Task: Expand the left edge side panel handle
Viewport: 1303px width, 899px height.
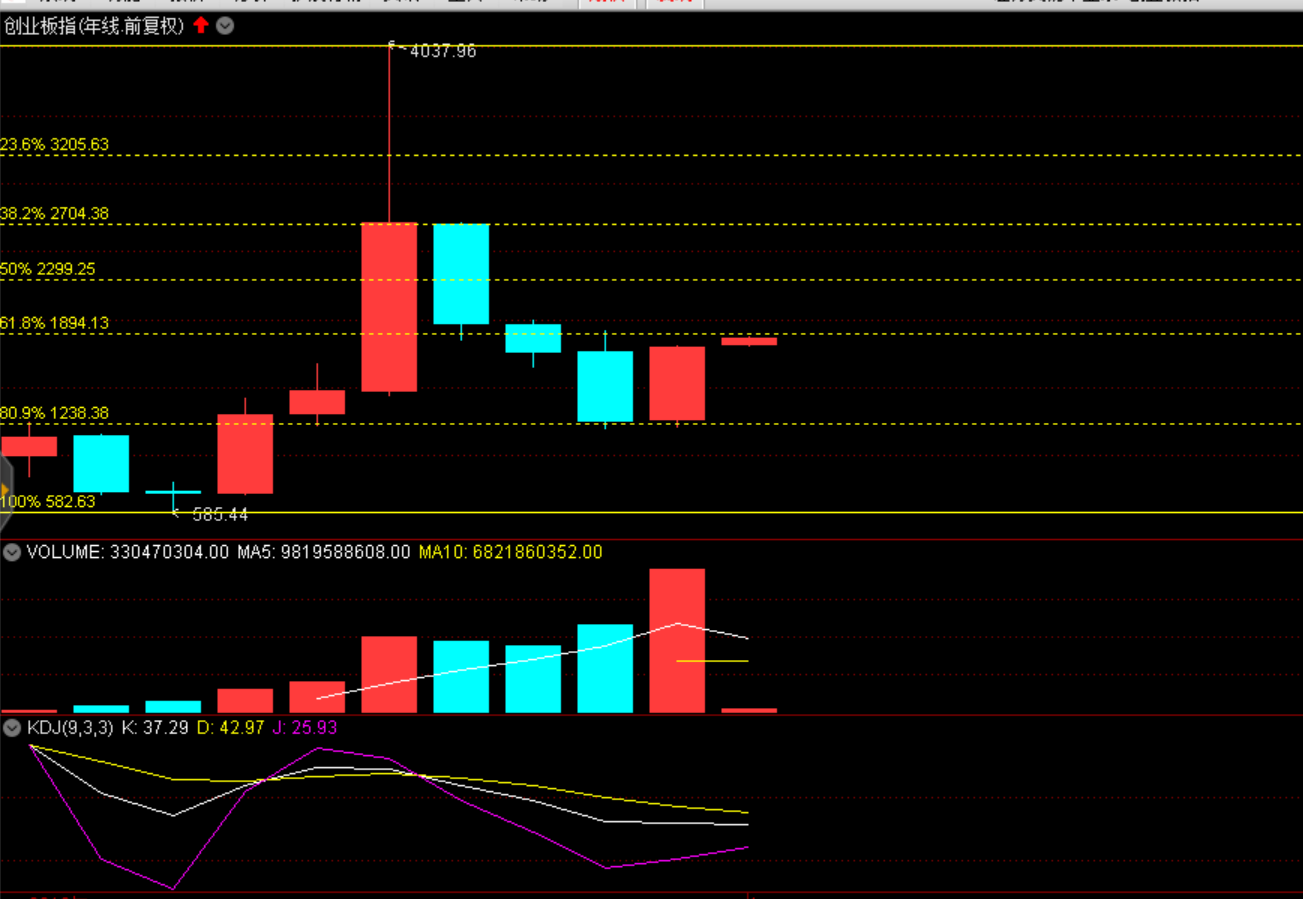Action: [x=5, y=490]
